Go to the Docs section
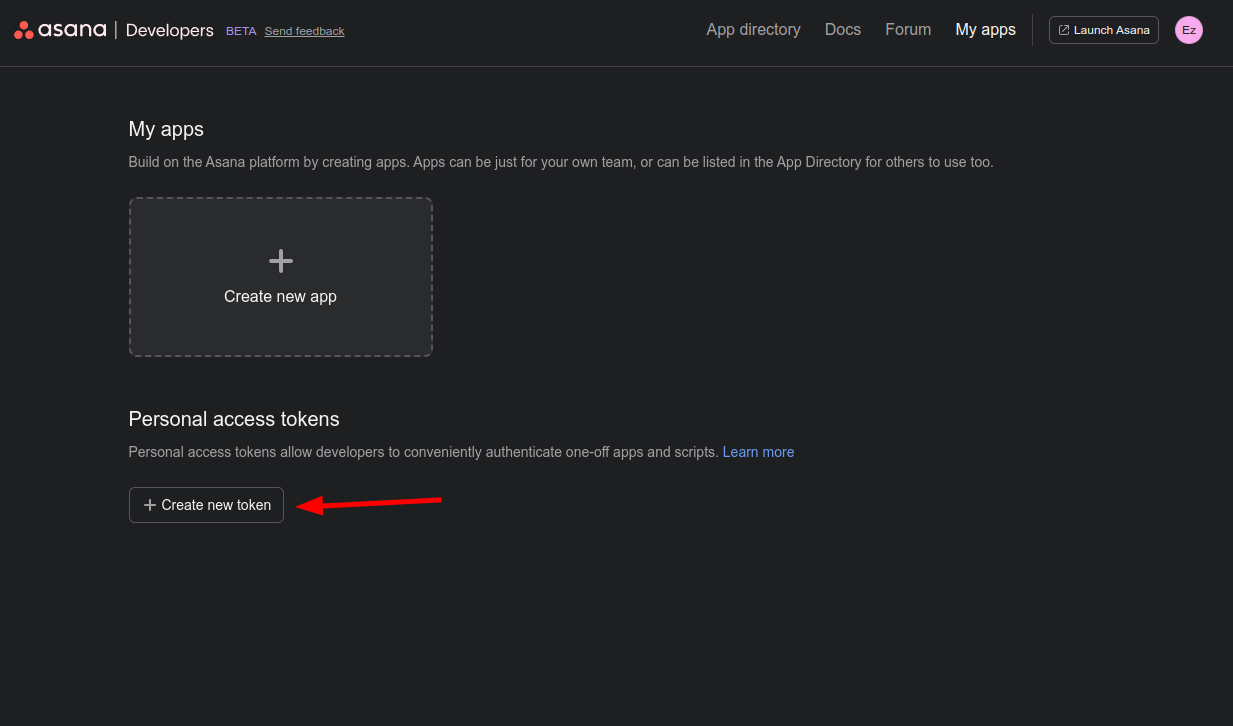 pyautogui.click(x=843, y=30)
